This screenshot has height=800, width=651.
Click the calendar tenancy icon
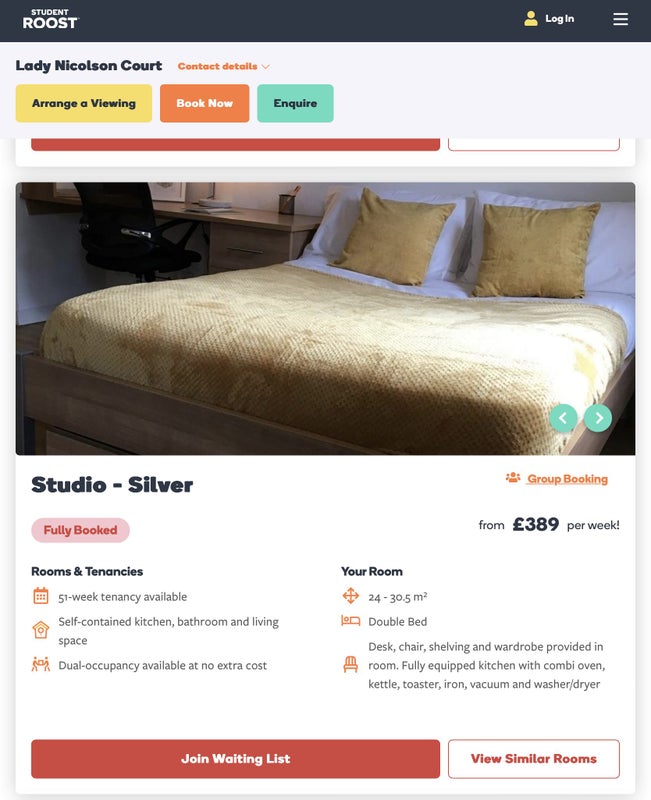click(x=41, y=596)
